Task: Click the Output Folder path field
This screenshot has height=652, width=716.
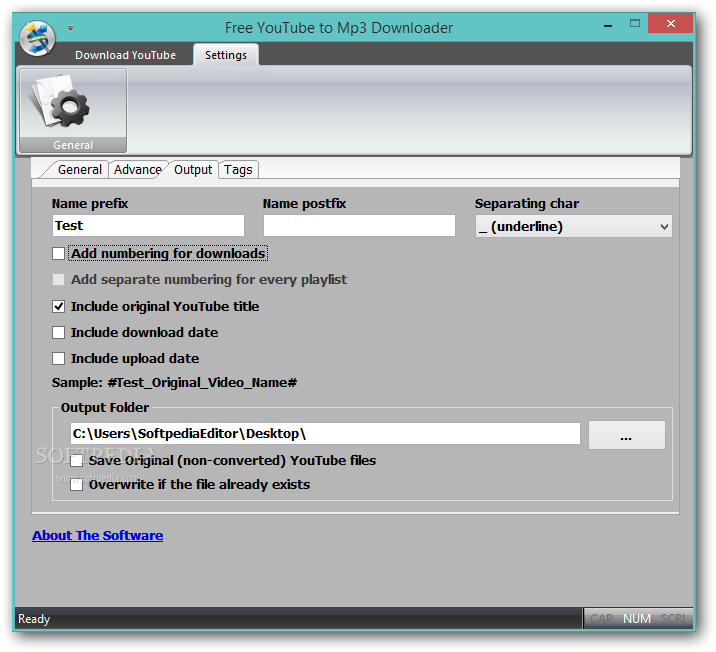Action: click(325, 434)
